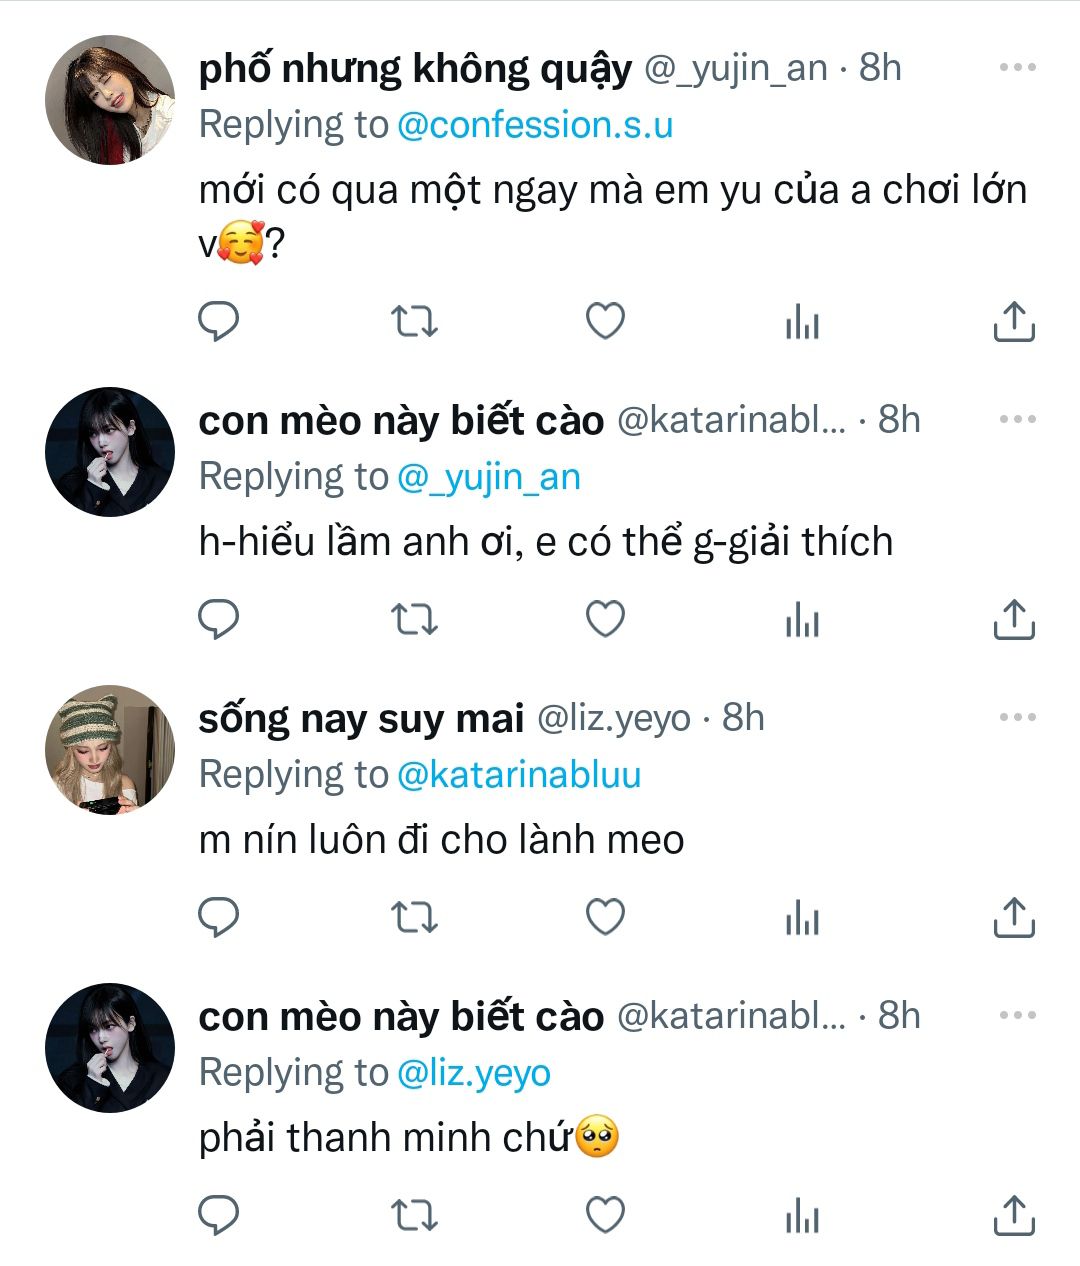Screen dimensions: 1080x1266
Task: Like the tweet by phố nhưng không quậy
Action: tap(605, 322)
